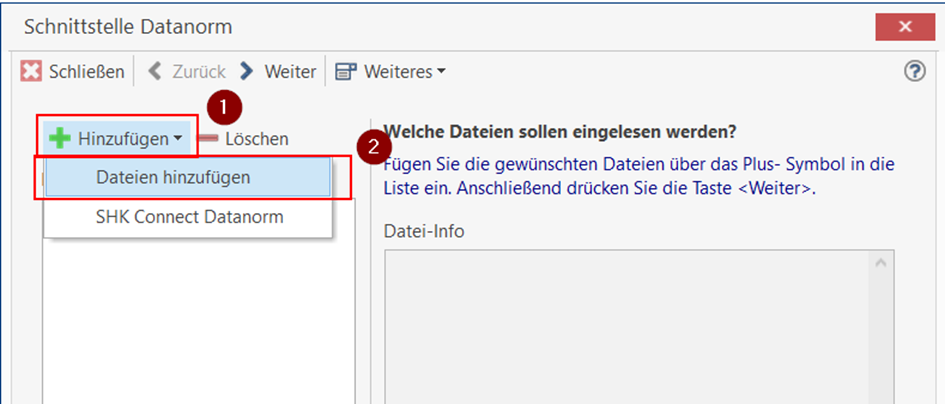Choose 'SHK Connect Datanorm' menu entry
The image size is (945, 404).
189,216
